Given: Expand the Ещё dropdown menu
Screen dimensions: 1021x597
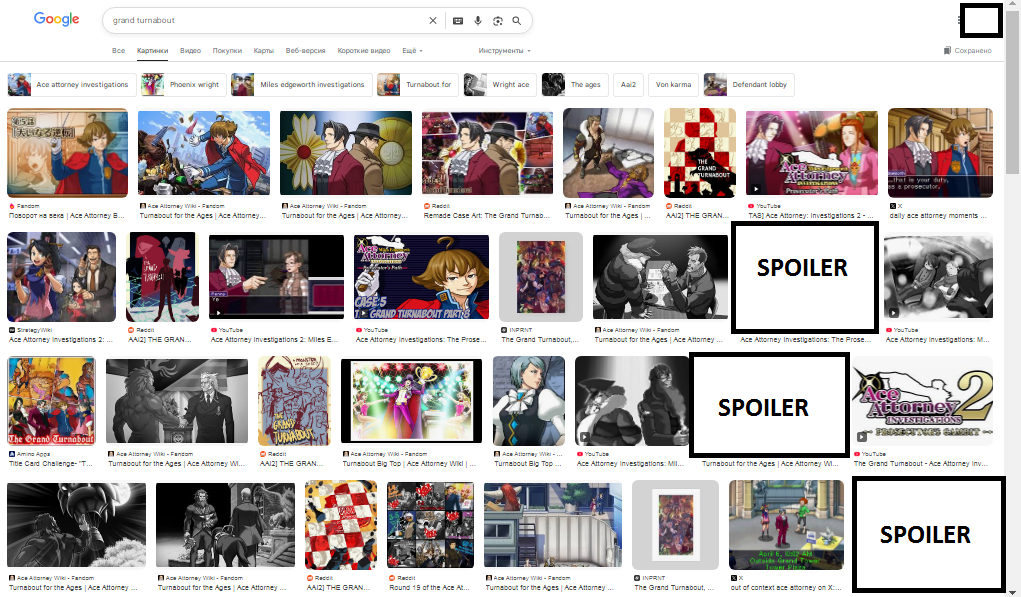Looking at the screenshot, I should (412, 51).
